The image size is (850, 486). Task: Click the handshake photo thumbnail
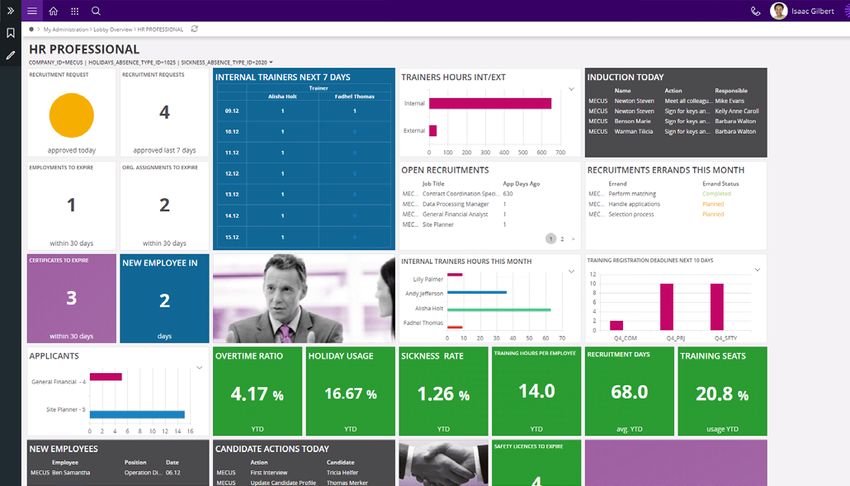[443, 463]
